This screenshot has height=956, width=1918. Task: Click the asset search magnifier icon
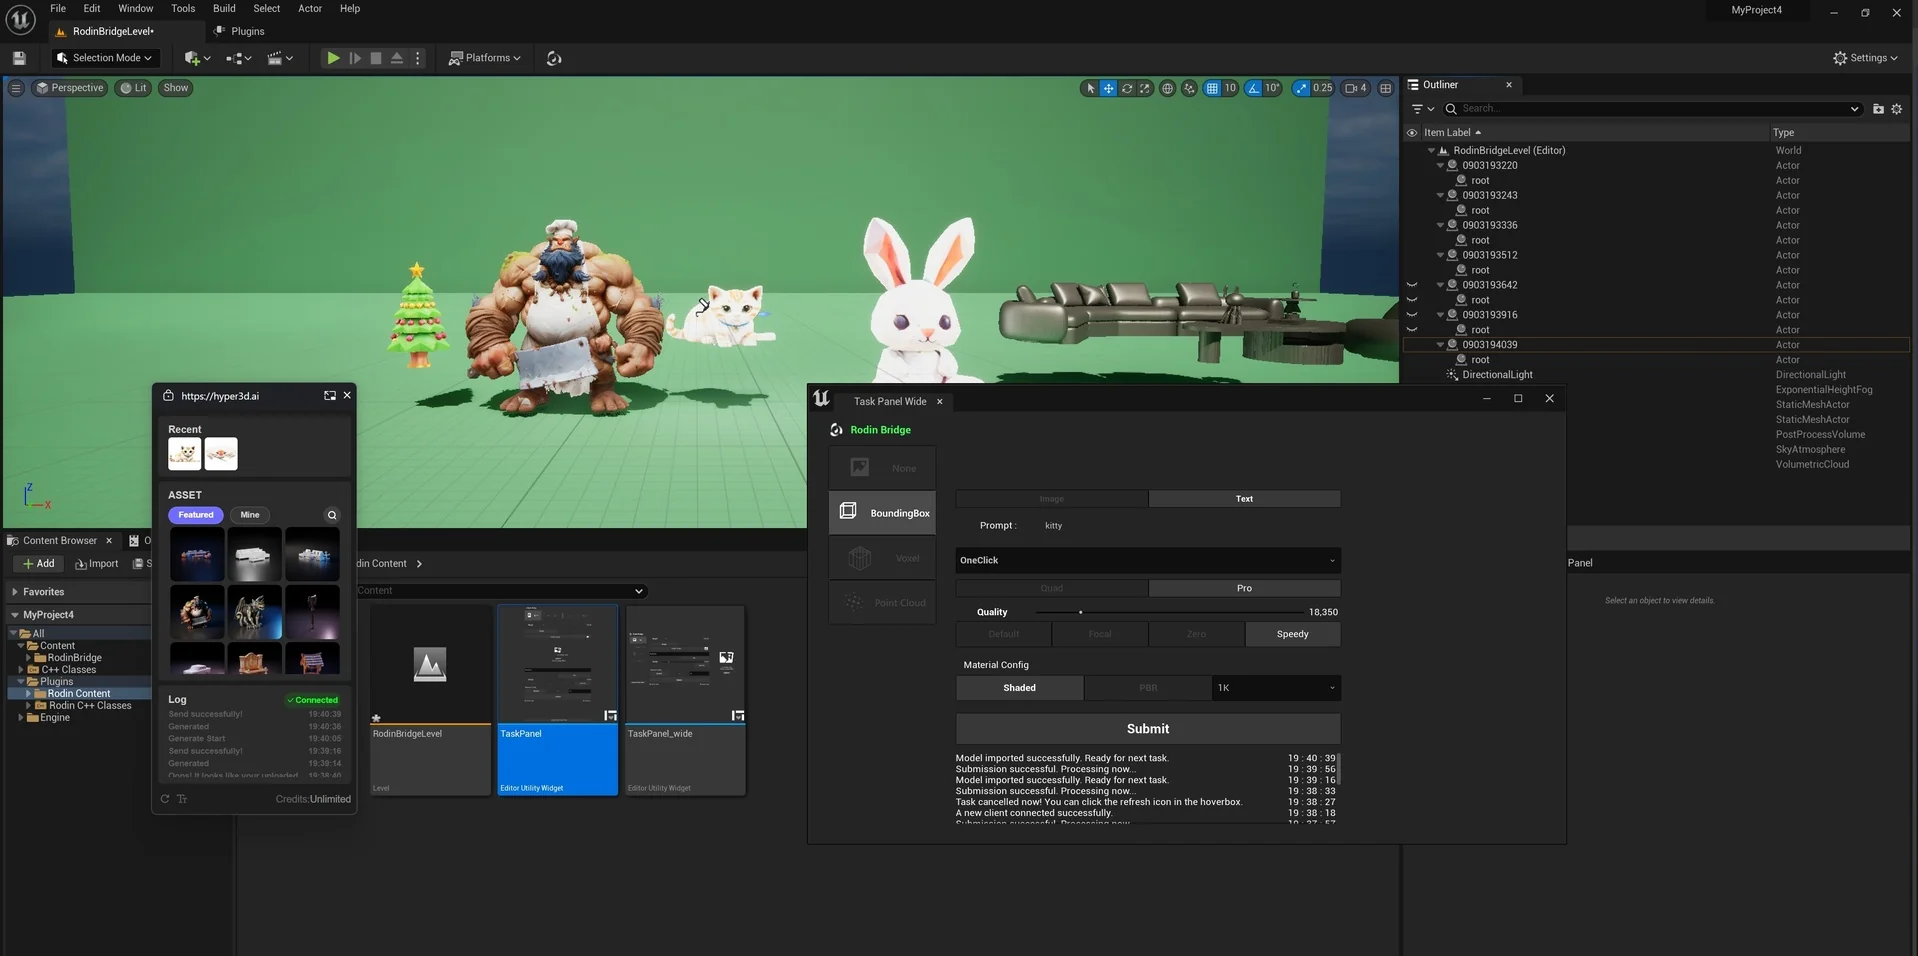coord(332,515)
